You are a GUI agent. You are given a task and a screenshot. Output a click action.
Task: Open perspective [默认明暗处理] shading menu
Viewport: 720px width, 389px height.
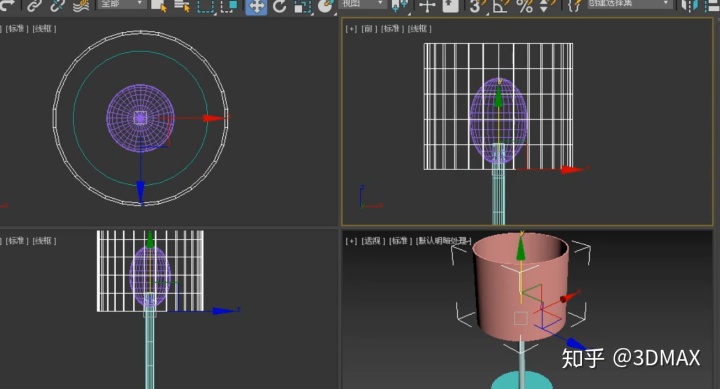[x=443, y=241]
